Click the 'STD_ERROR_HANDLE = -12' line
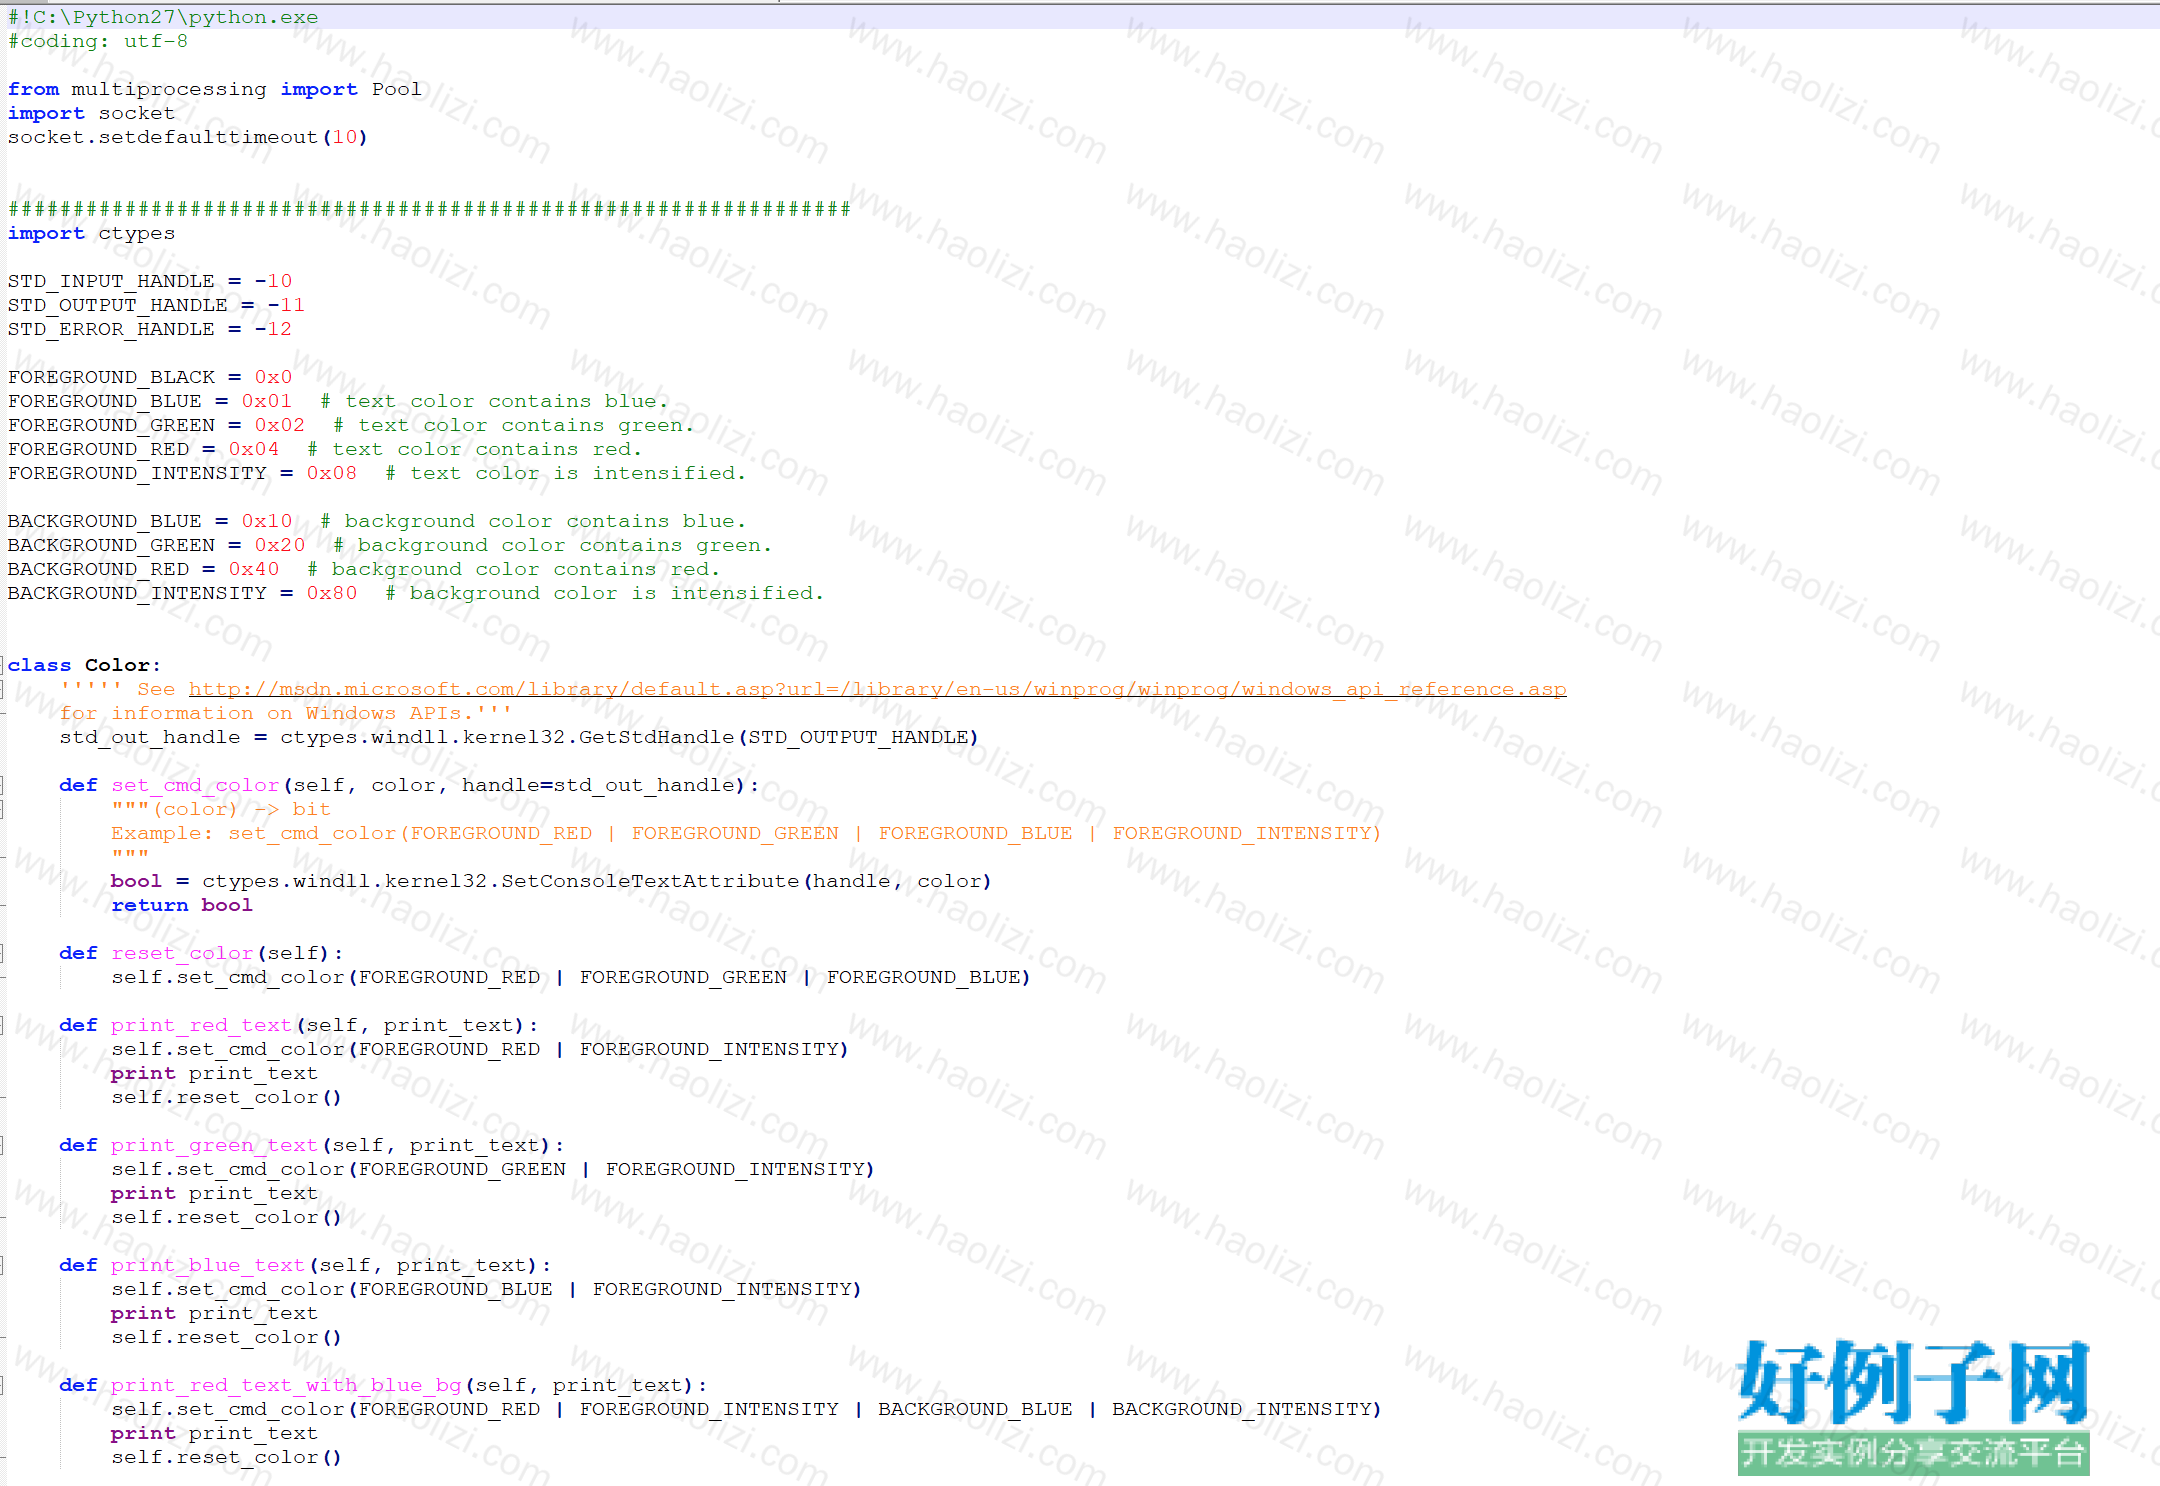2160x1486 pixels. pyautogui.click(x=150, y=329)
